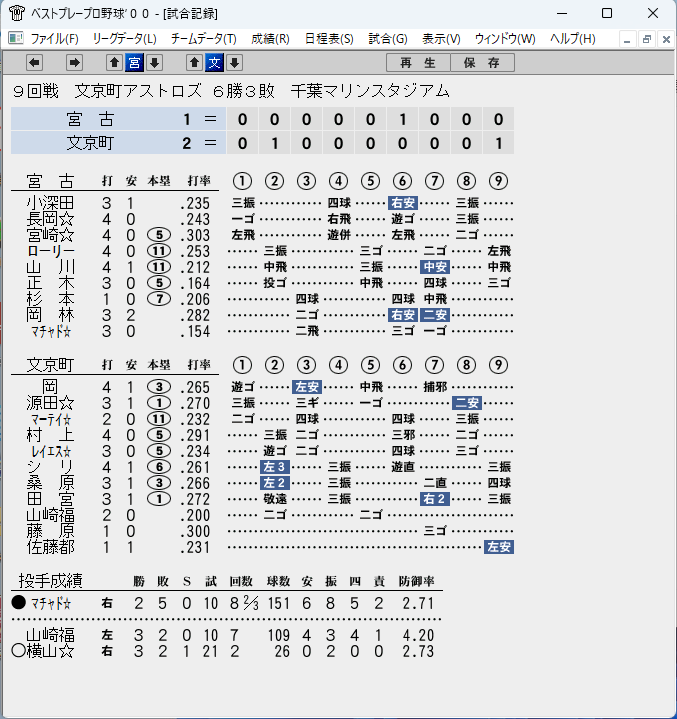The width and height of the screenshot is (677, 719).
Task: Click 藤原's batting average .300
Action: pyautogui.click(x=195, y=531)
